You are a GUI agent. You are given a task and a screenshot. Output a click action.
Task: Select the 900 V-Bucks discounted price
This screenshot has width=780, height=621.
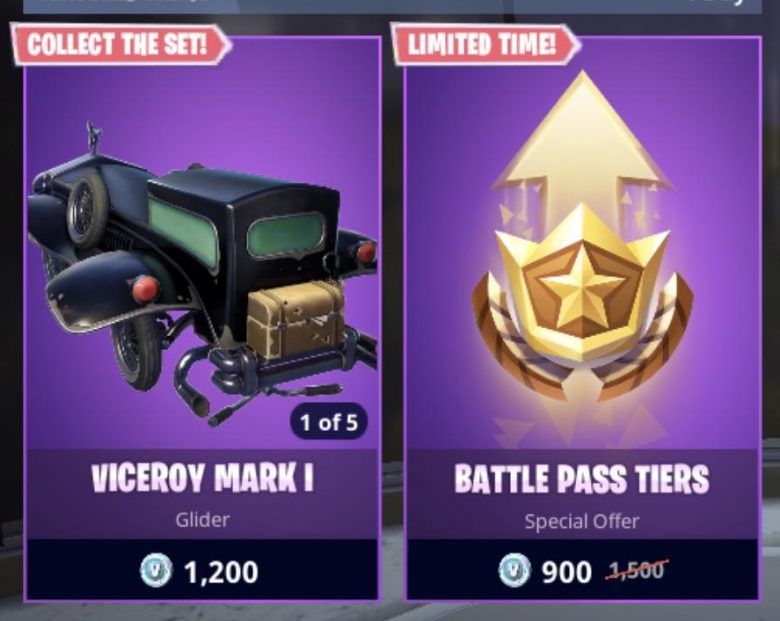[567, 571]
